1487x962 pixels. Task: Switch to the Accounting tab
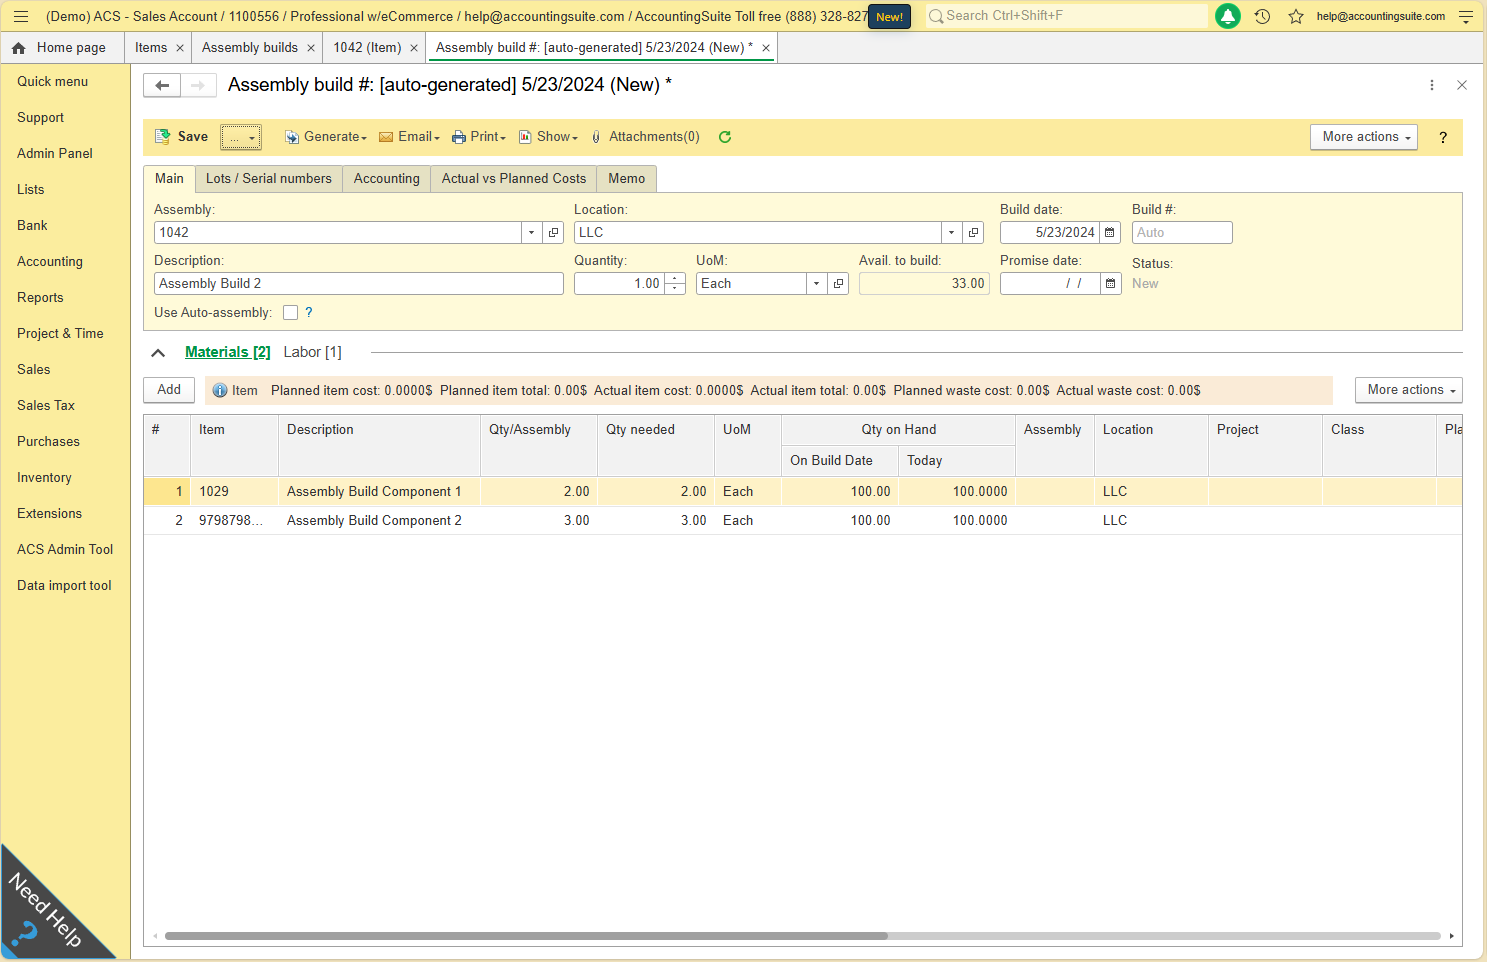click(387, 178)
